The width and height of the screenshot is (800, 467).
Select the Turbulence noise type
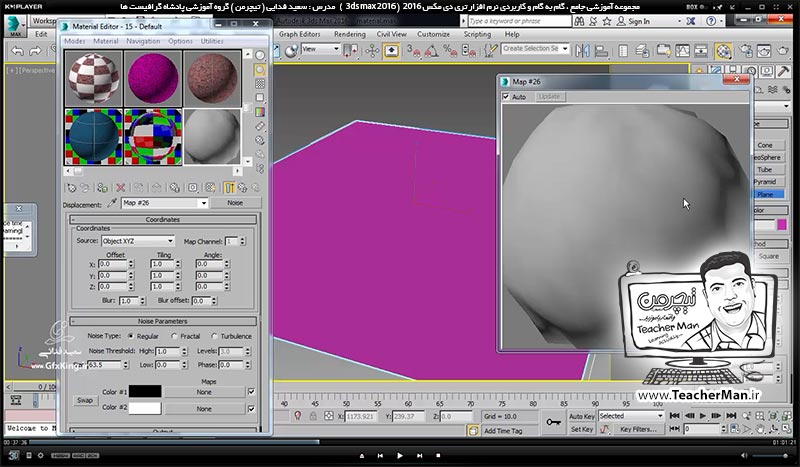214,336
